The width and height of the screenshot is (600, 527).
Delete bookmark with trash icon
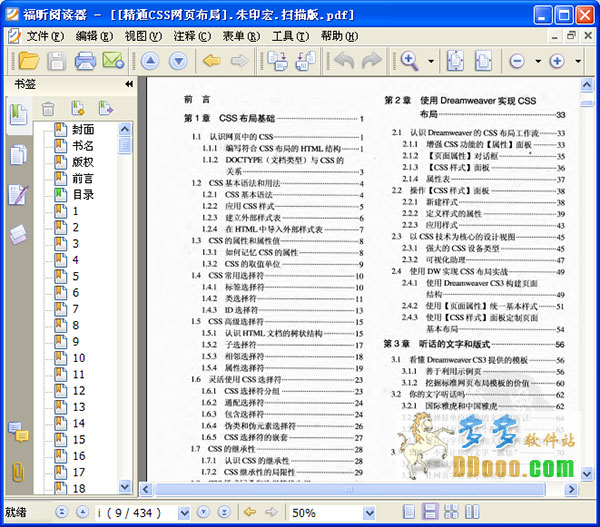click(48, 109)
